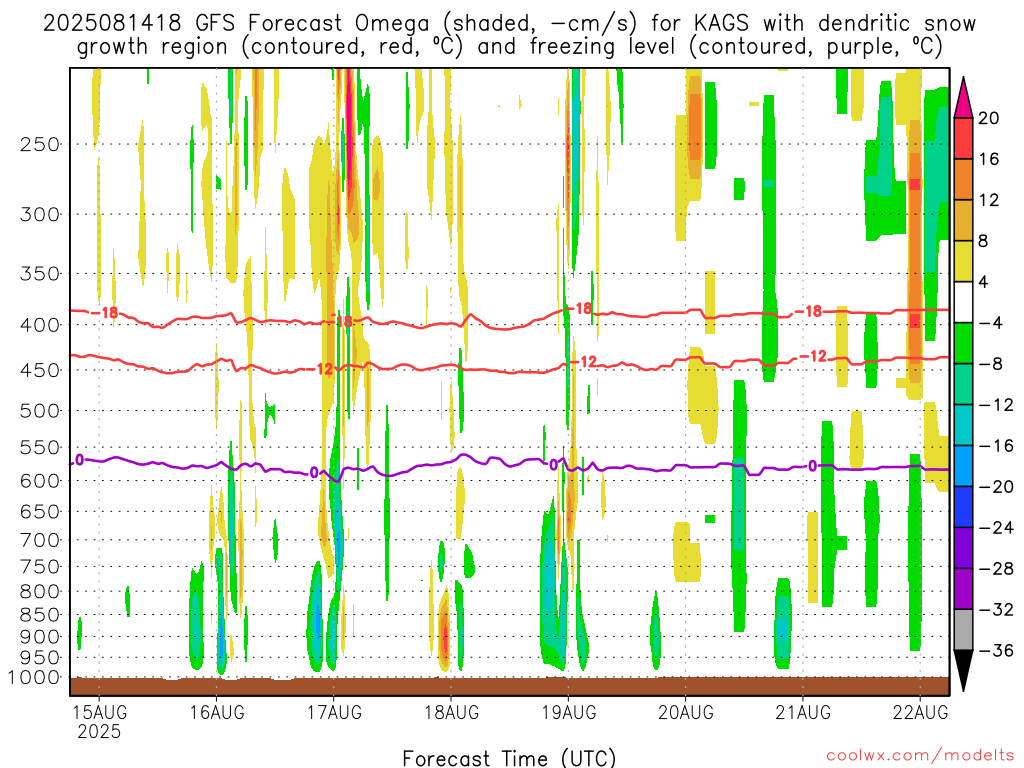Image resolution: width=1024 pixels, height=768 pixels.
Task: Select the chart title line starting '2025081418 GFS Forecast'
Action: click(509, 24)
